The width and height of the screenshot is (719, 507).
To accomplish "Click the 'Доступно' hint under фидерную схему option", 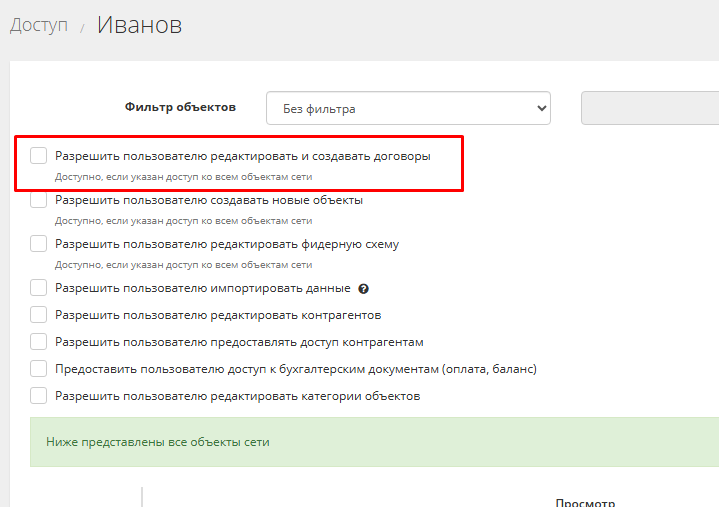I will [x=183, y=265].
